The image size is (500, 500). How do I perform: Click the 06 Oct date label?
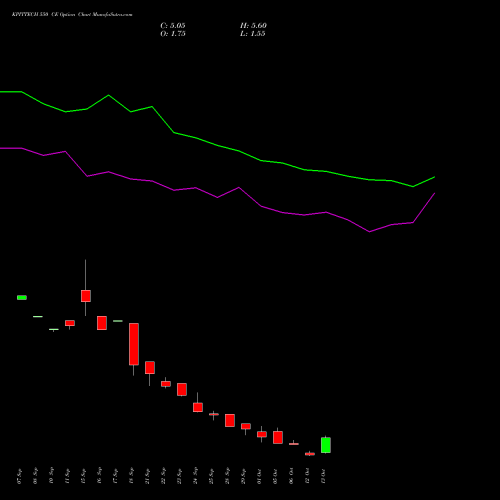click(x=291, y=476)
